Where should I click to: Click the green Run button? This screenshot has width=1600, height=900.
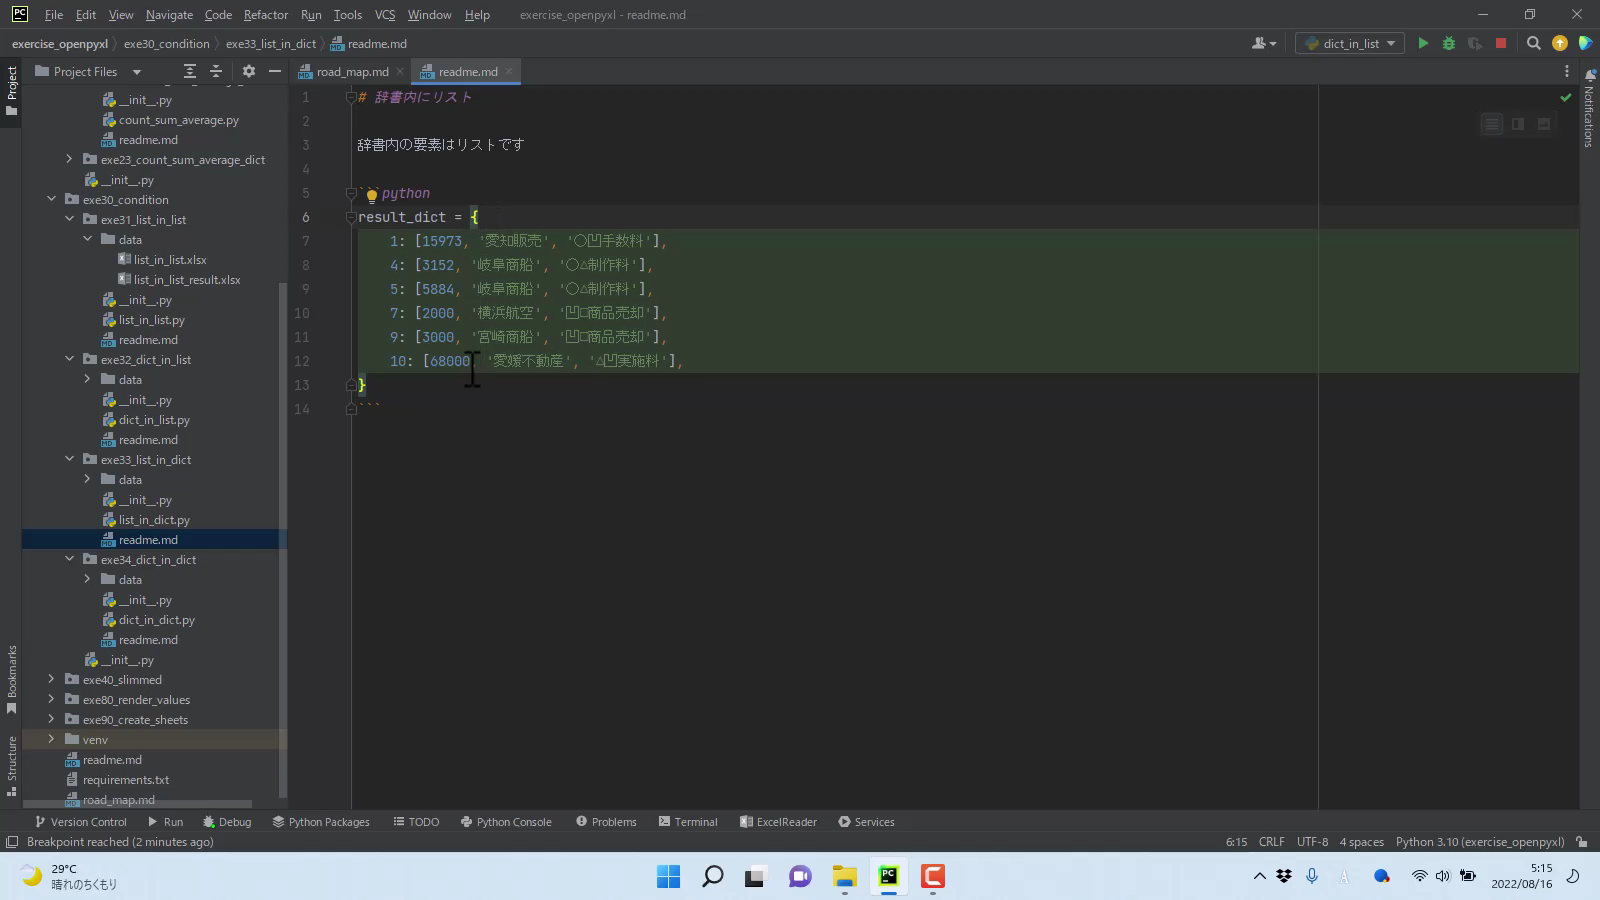point(1423,43)
